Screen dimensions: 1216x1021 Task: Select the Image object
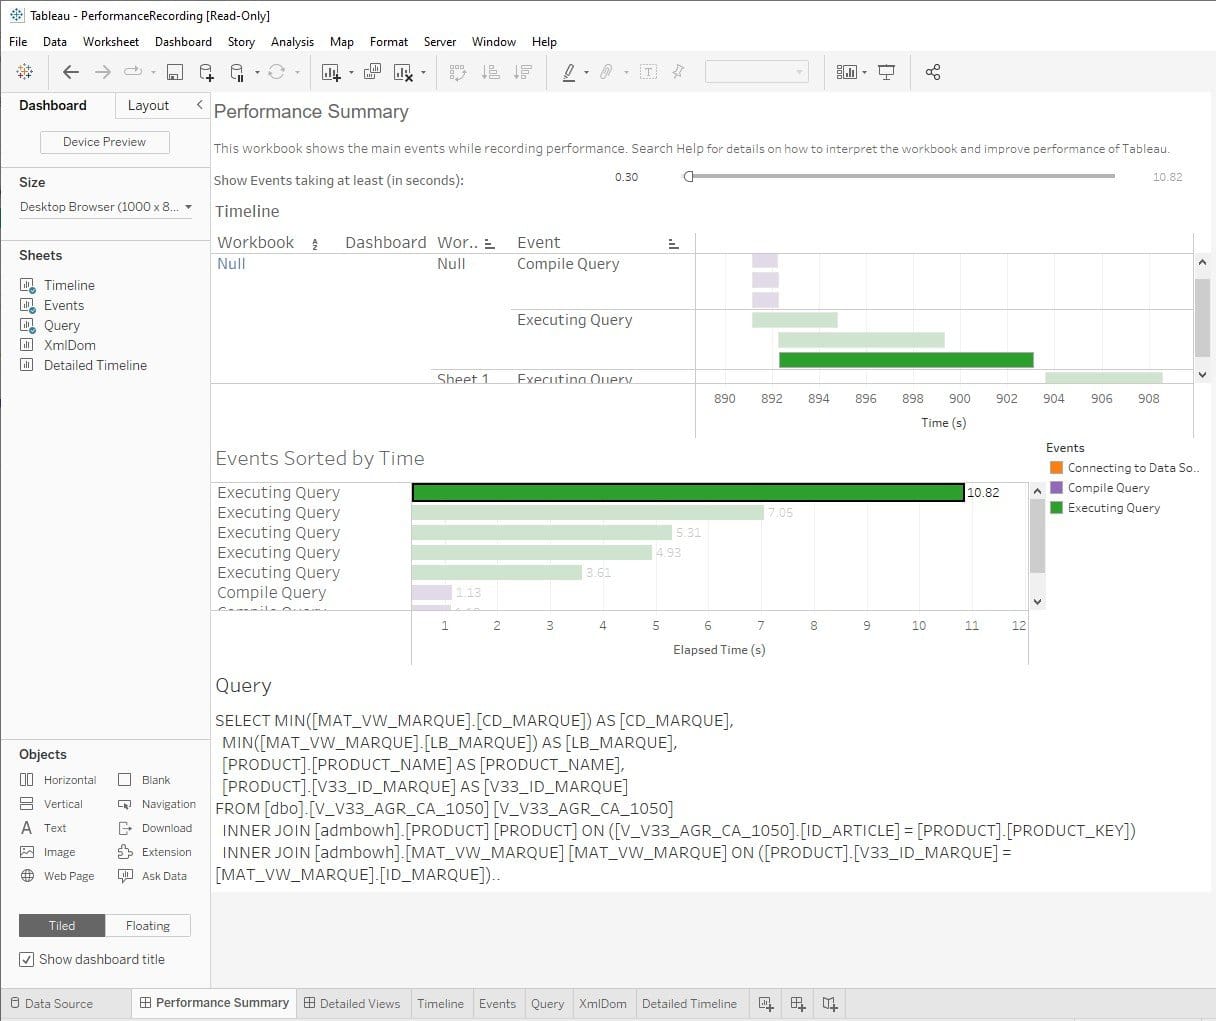[x=48, y=852]
